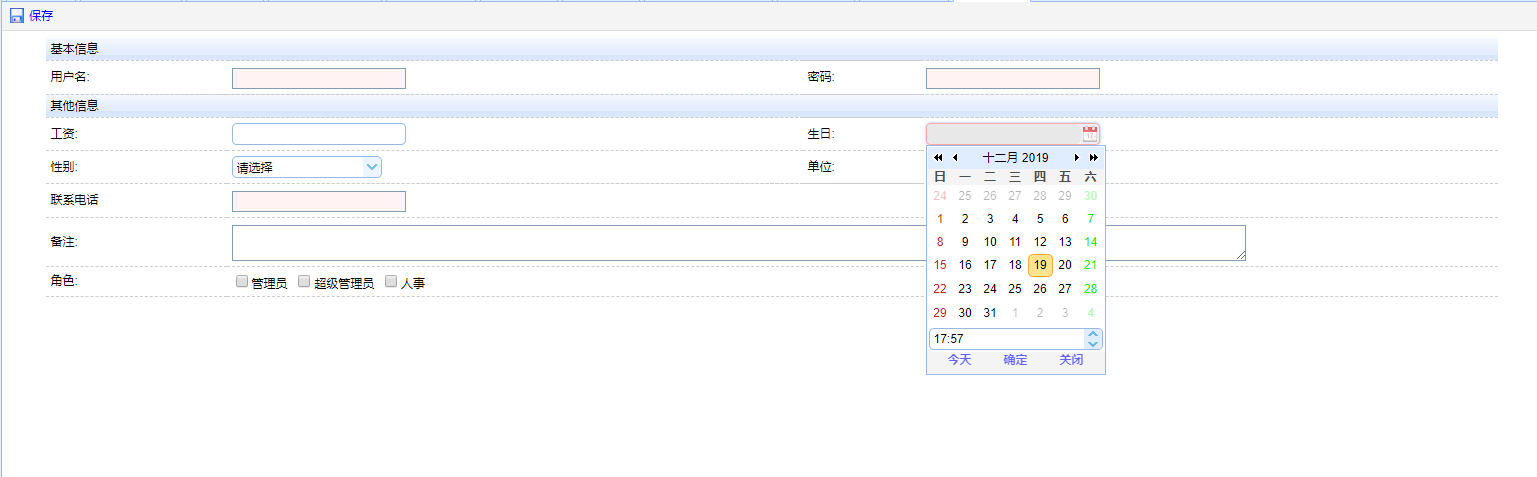Select day 21 in the calendar
This screenshot has width=1537, height=477.
point(1090,265)
